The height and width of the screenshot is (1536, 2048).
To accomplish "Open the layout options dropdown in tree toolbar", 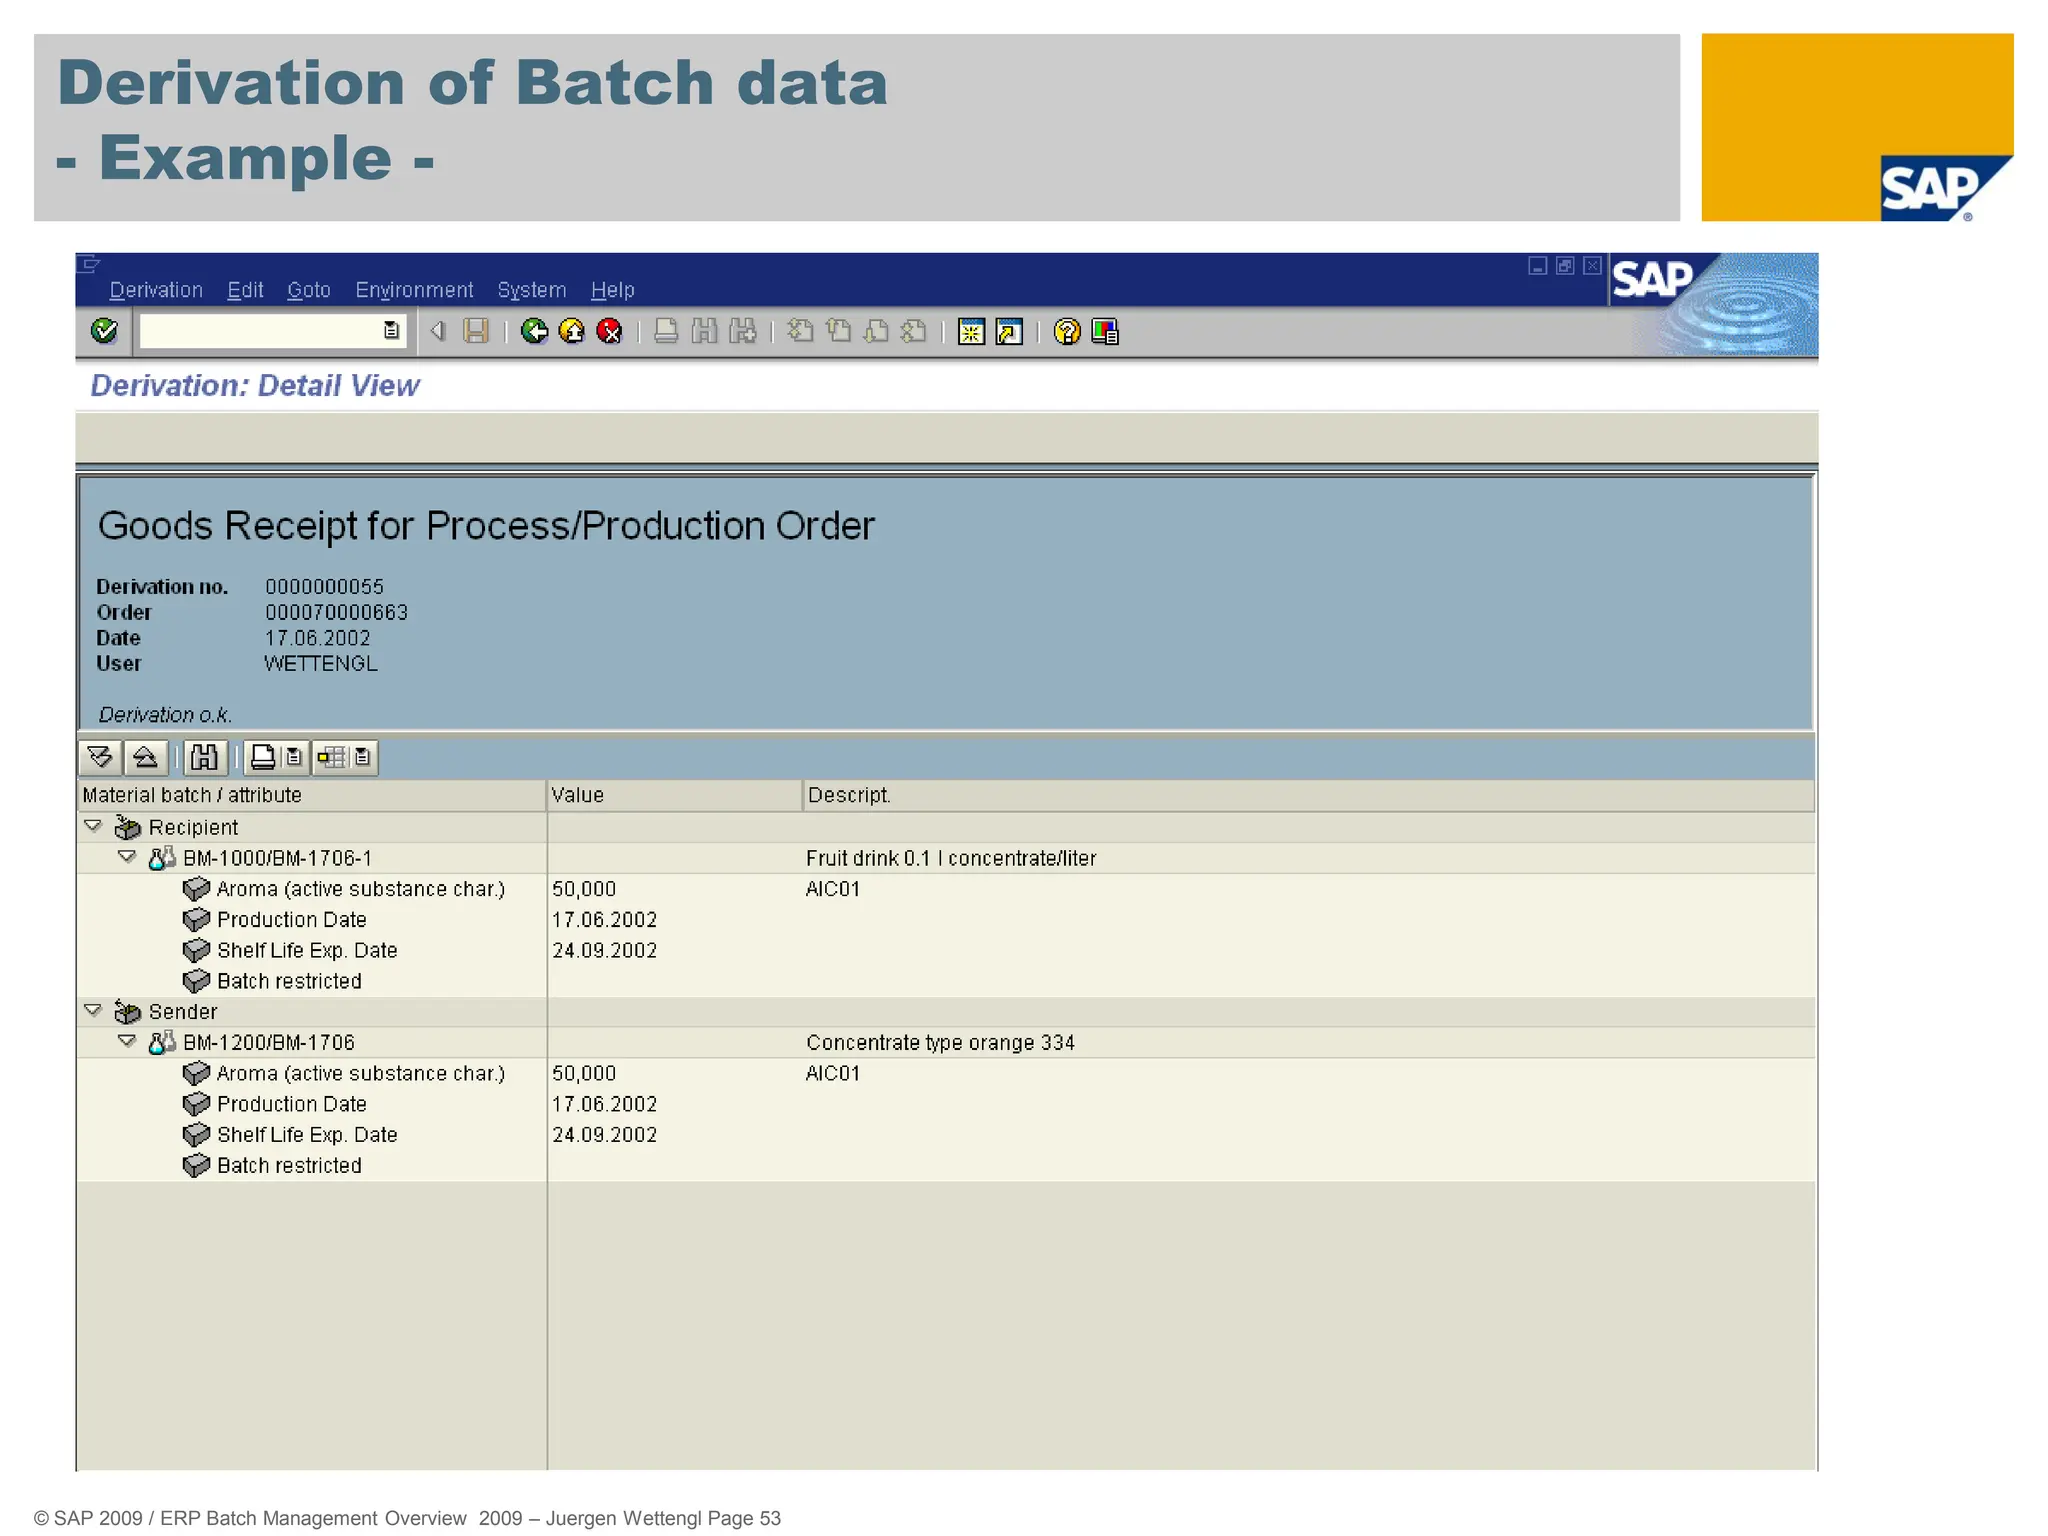I will coord(363,757).
